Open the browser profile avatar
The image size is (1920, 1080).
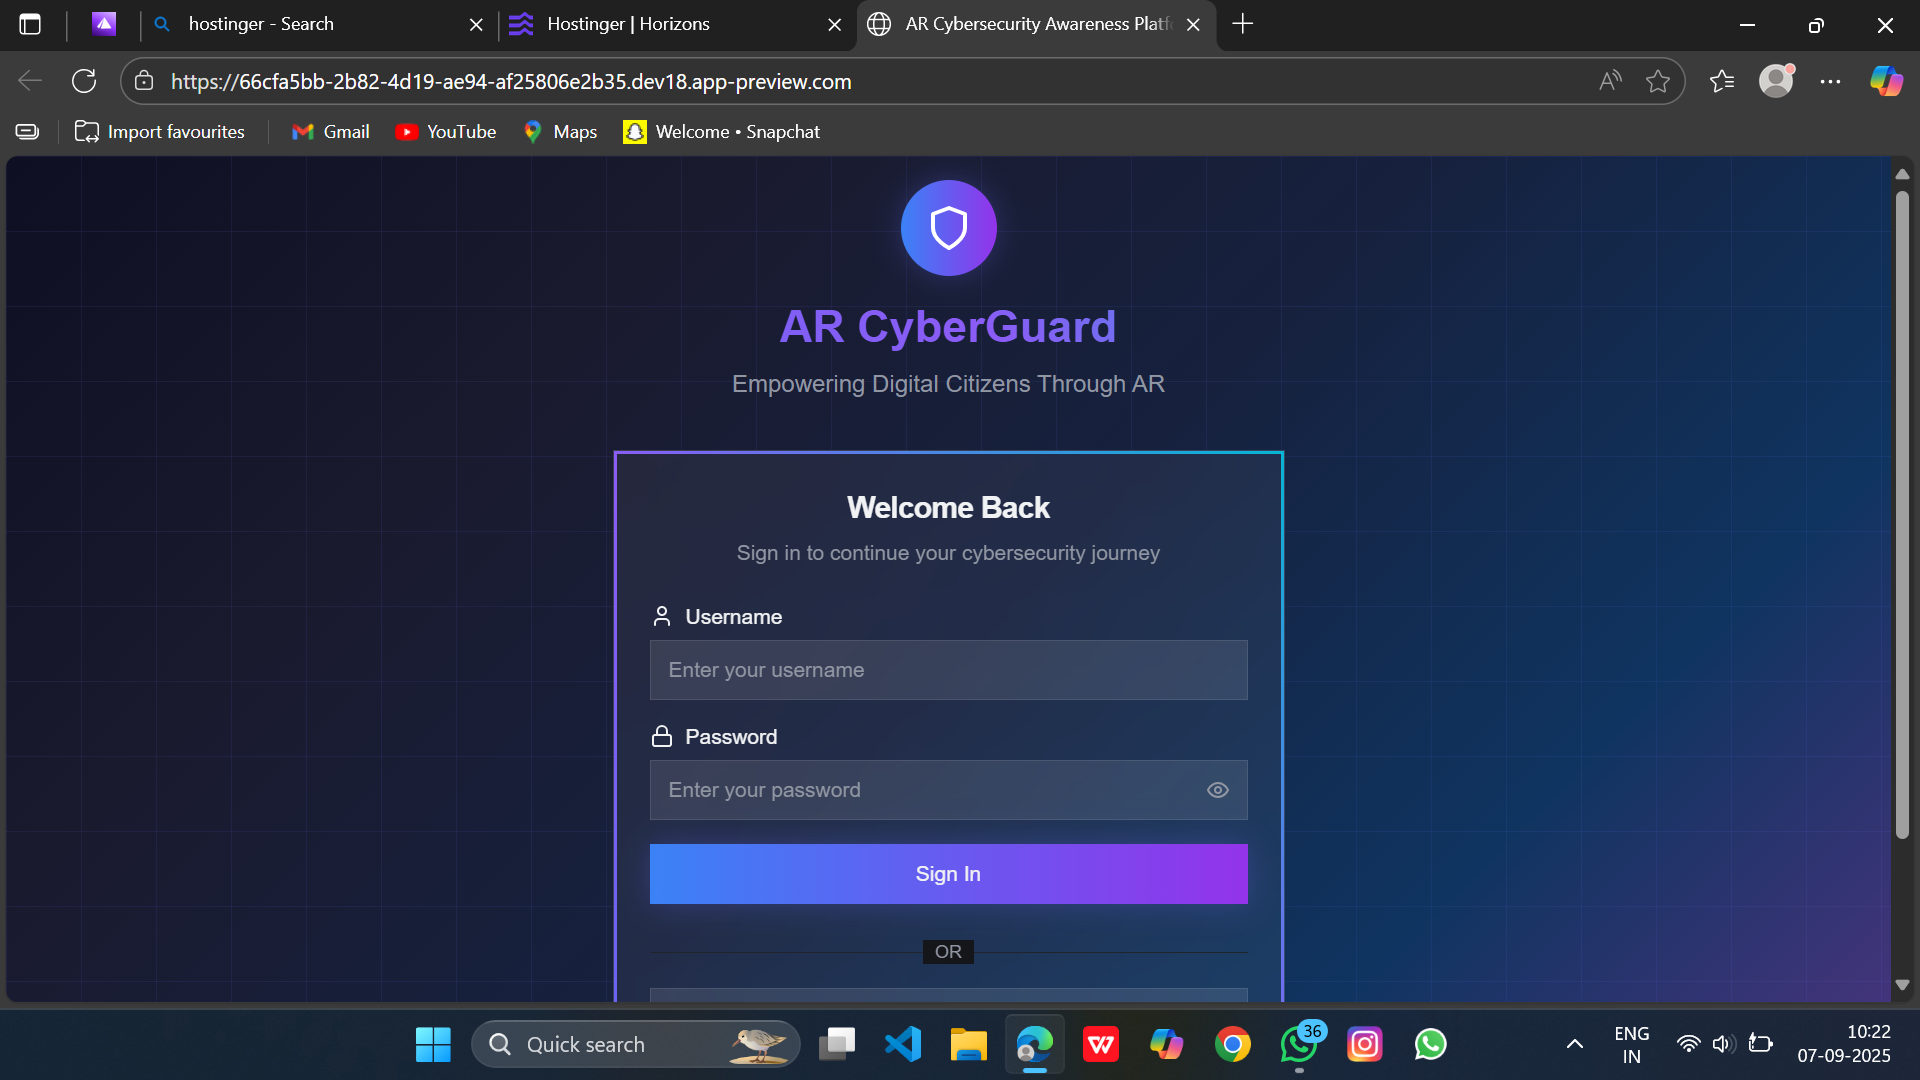[1776, 81]
